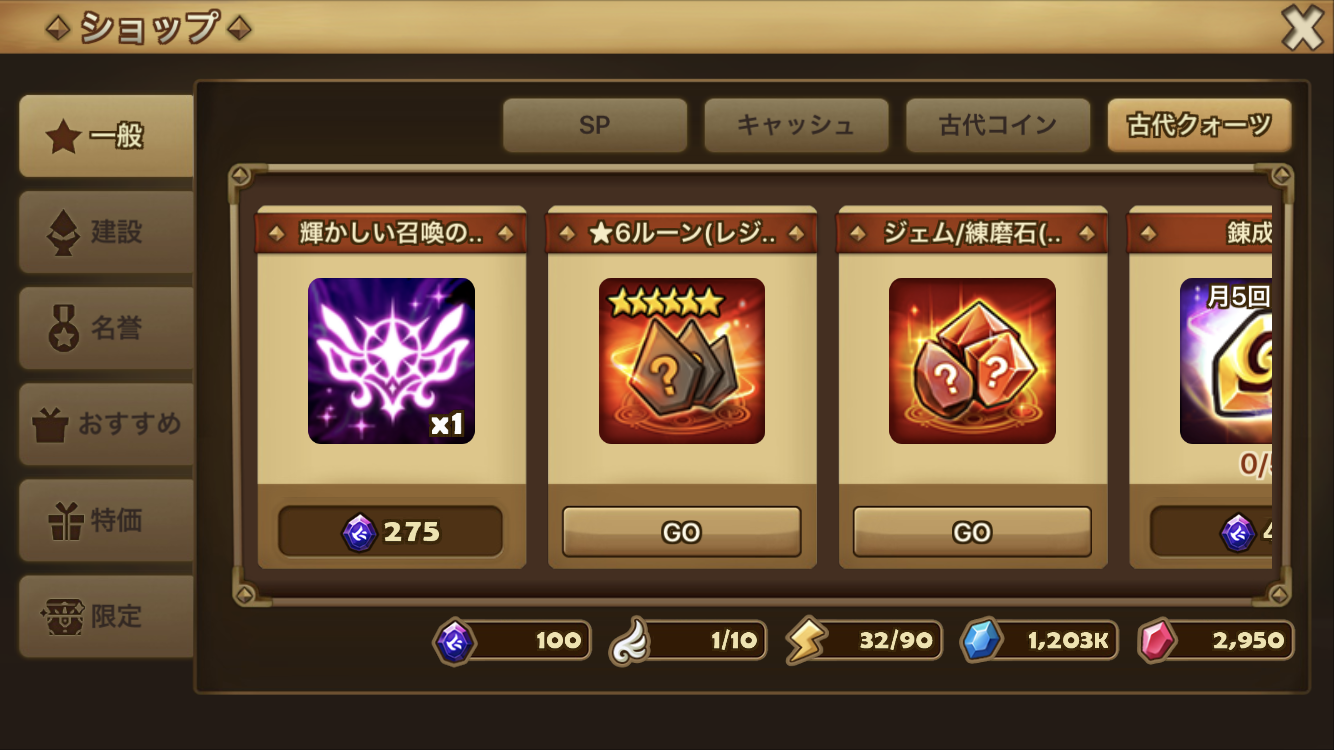The width and height of the screenshot is (1334, 750).
Task: Tap the purple summoning emblem icon
Action: (x=391, y=361)
